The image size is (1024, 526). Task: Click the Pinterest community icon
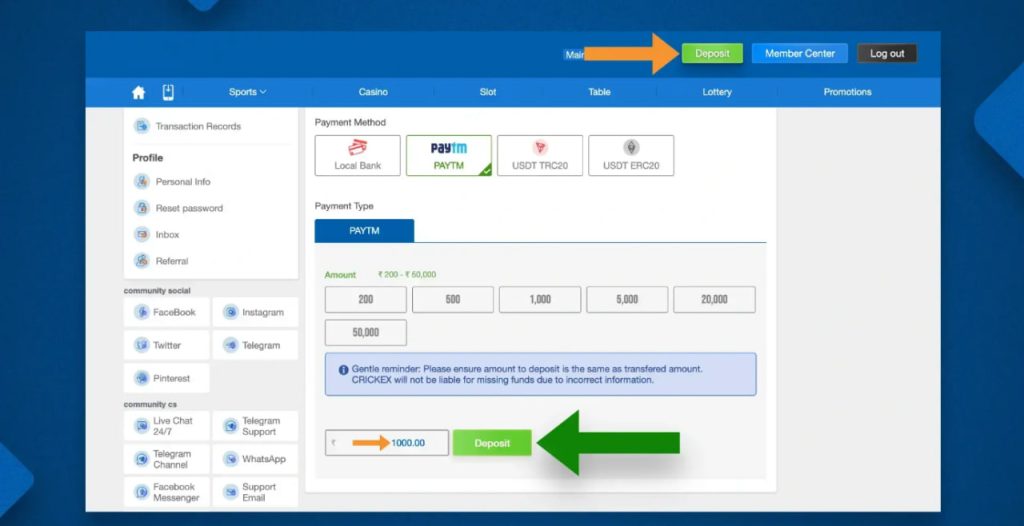click(x=142, y=378)
